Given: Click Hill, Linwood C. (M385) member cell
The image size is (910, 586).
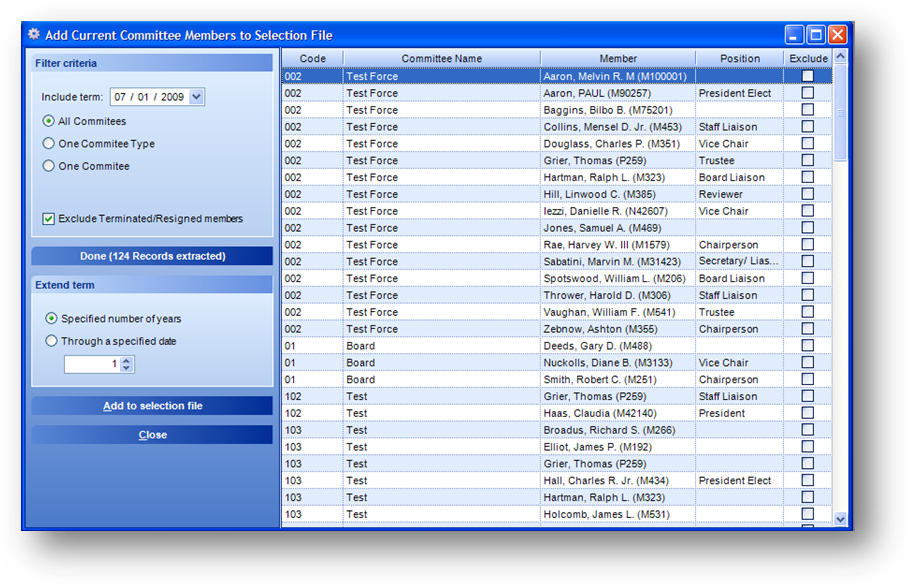Looking at the screenshot, I should pos(618,194).
